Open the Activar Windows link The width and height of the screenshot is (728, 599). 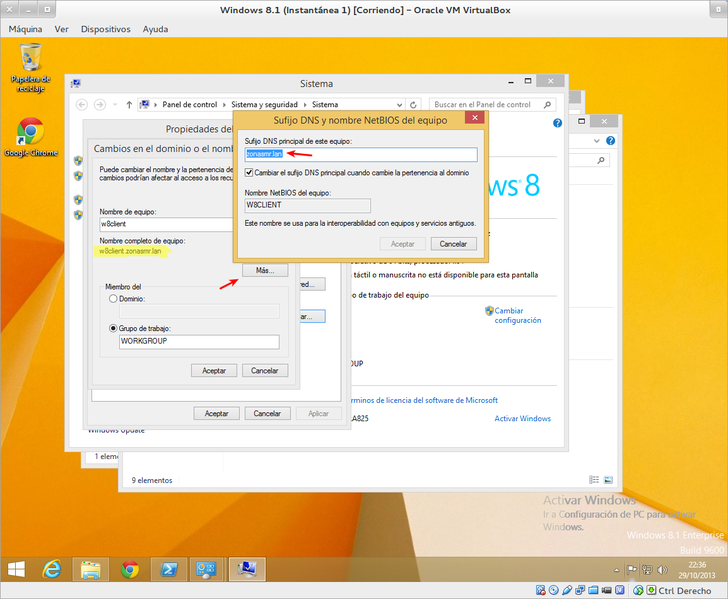[x=522, y=418]
